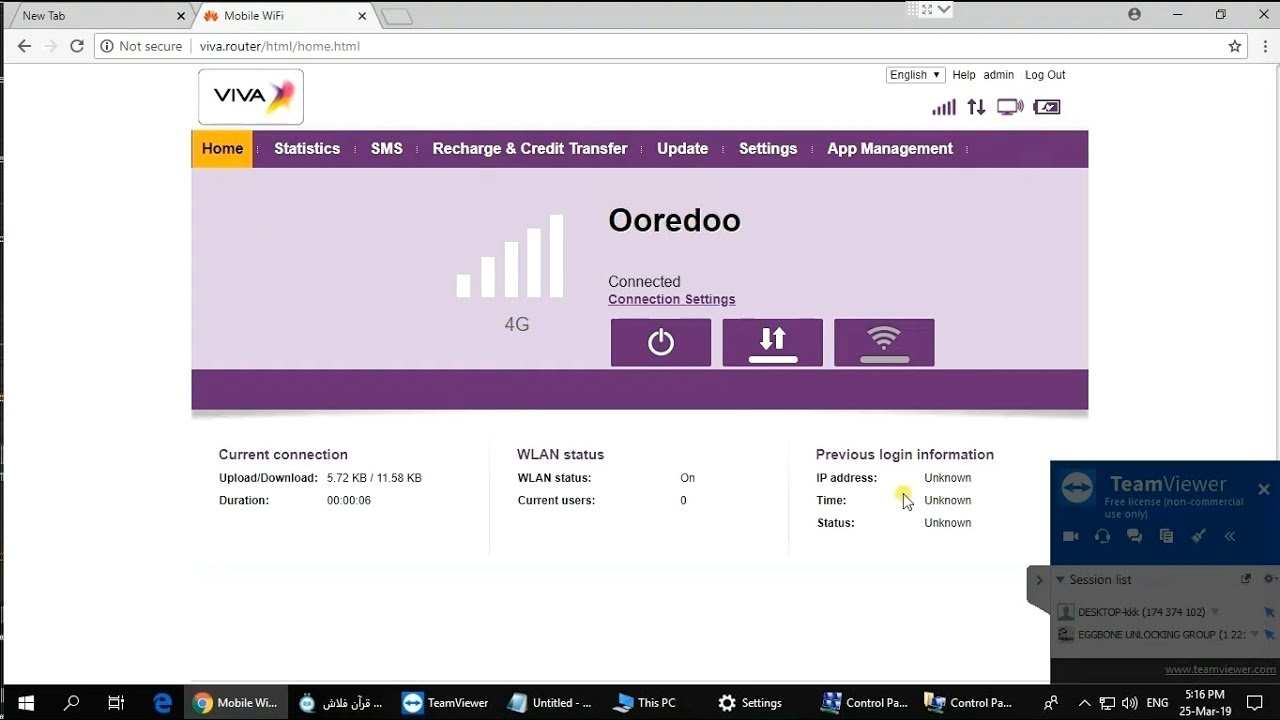Screen dimensions: 1280x720
Task: Click the data traffic arrows status icon
Action: (976, 107)
